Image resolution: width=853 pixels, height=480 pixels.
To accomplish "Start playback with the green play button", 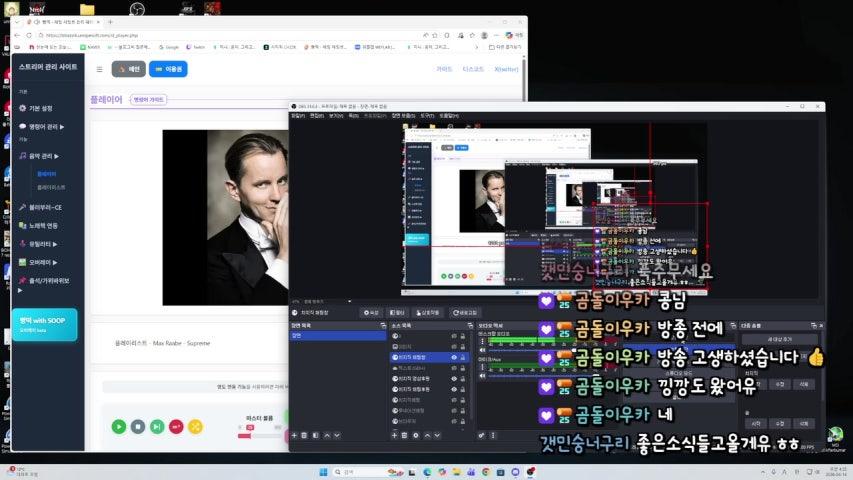I will (119, 427).
